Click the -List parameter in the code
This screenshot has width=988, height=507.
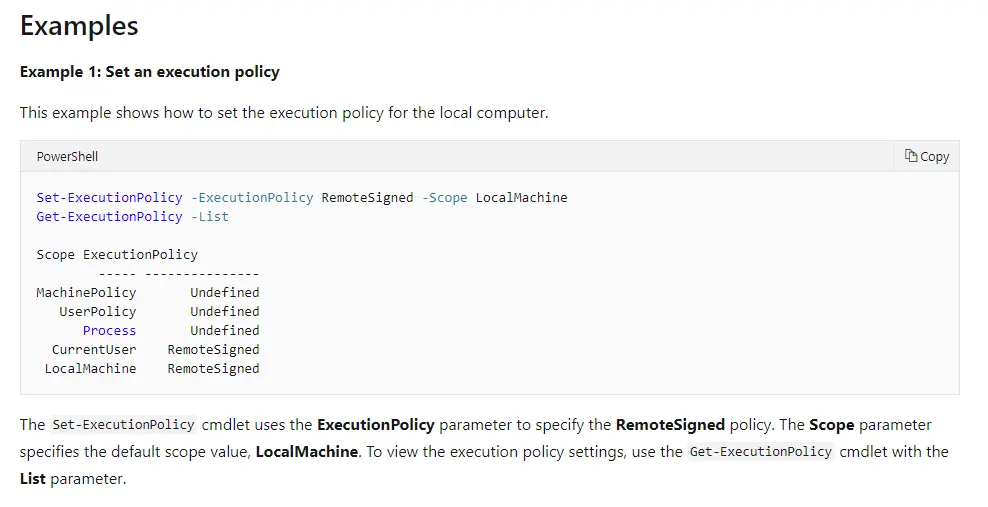point(209,216)
